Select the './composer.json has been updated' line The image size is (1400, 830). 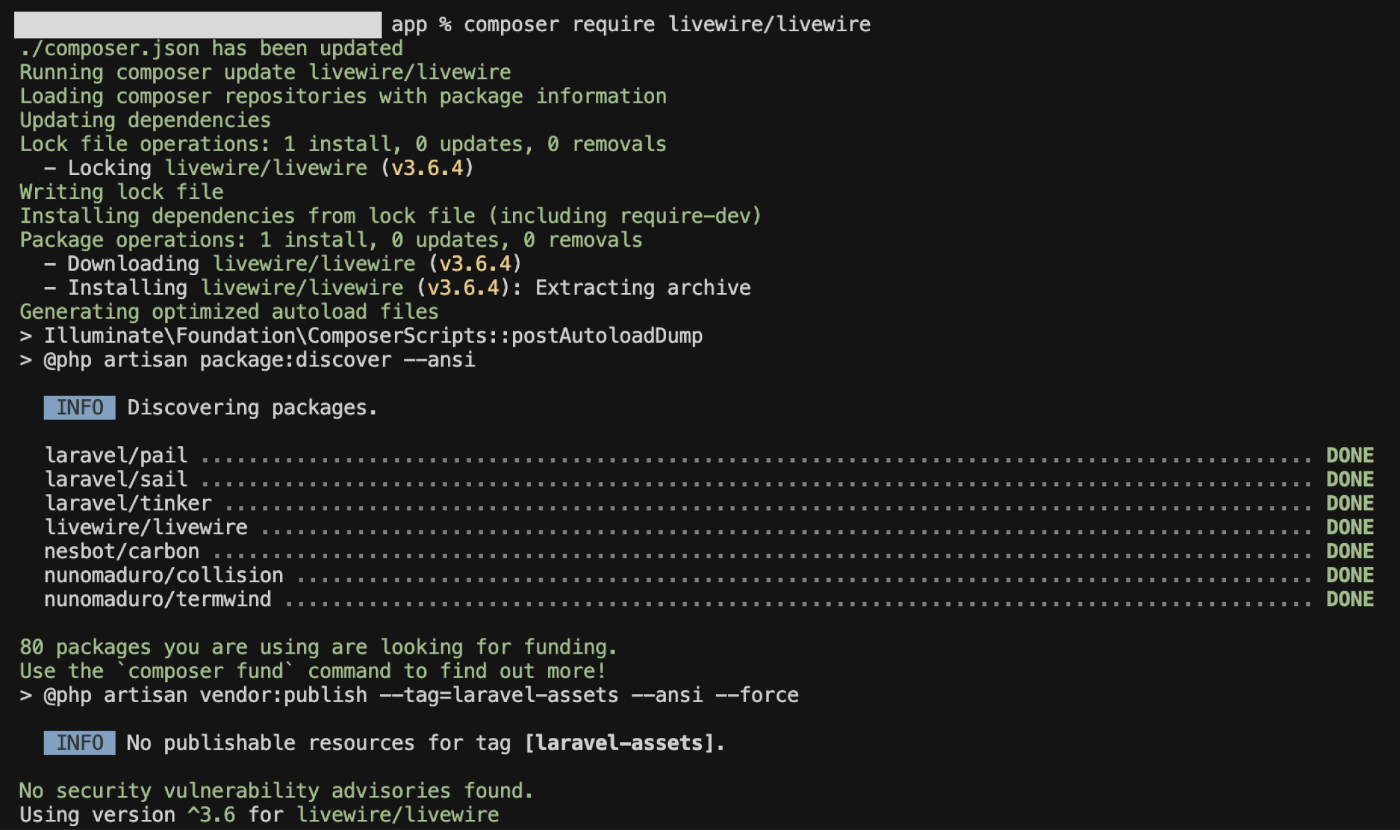click(211, 48)
